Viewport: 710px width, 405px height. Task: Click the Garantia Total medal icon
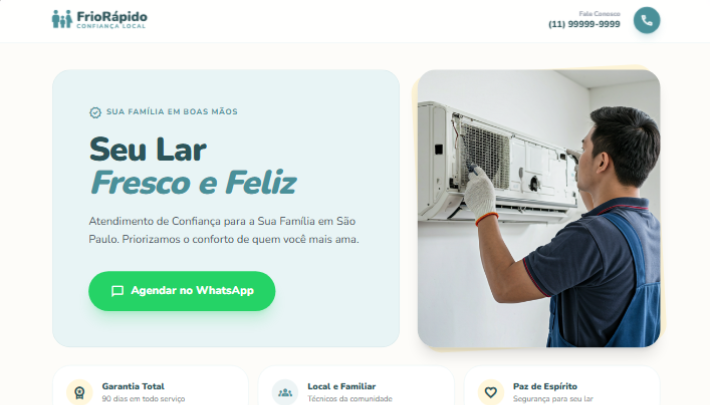tap(80, 392)
